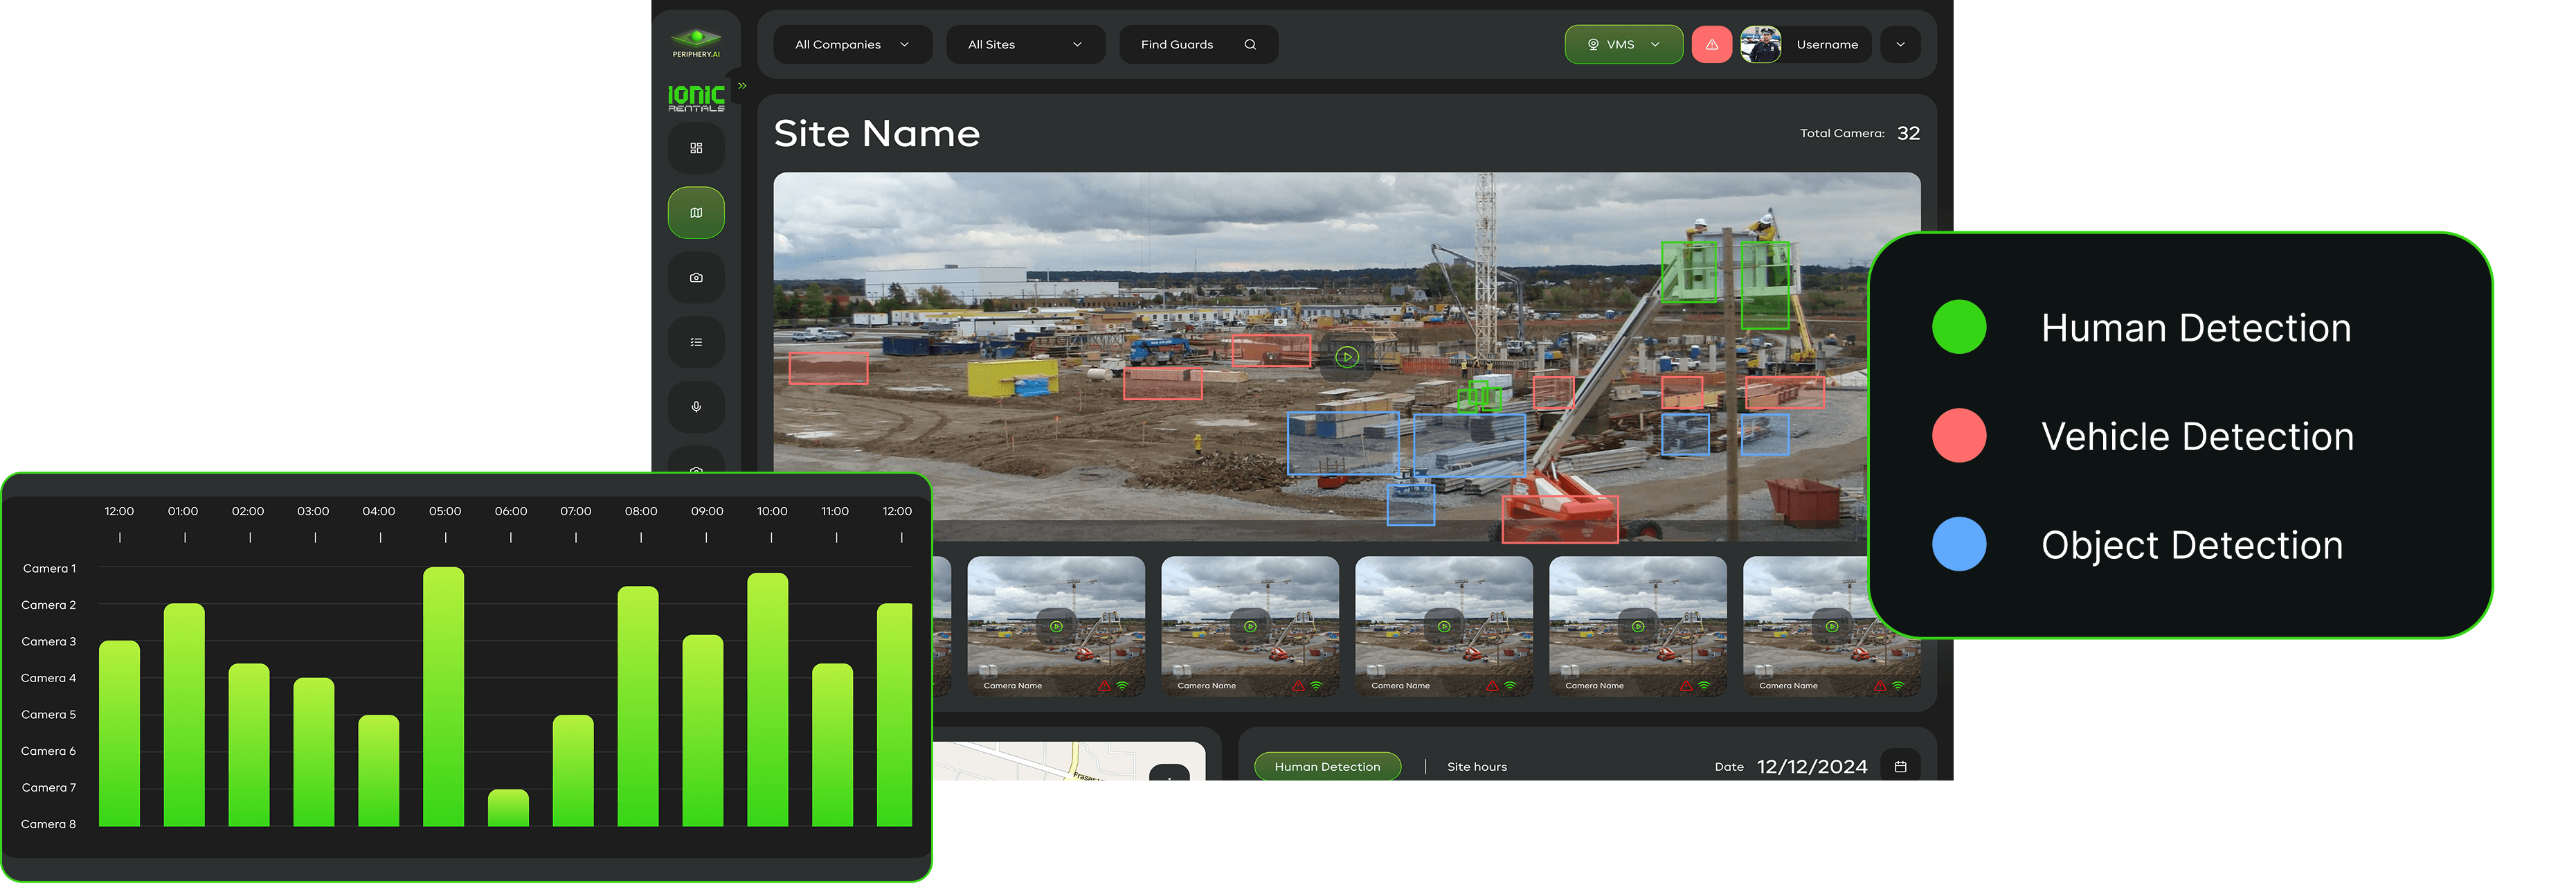
Task: Expand the user menu chevron next to Username
Action: tap(1900, 45)
